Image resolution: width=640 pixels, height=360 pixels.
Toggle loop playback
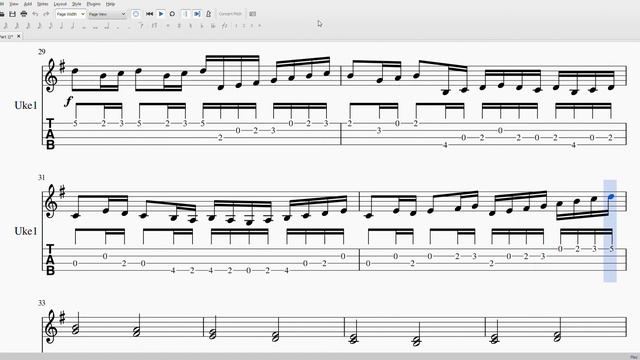tap(172, 14)
